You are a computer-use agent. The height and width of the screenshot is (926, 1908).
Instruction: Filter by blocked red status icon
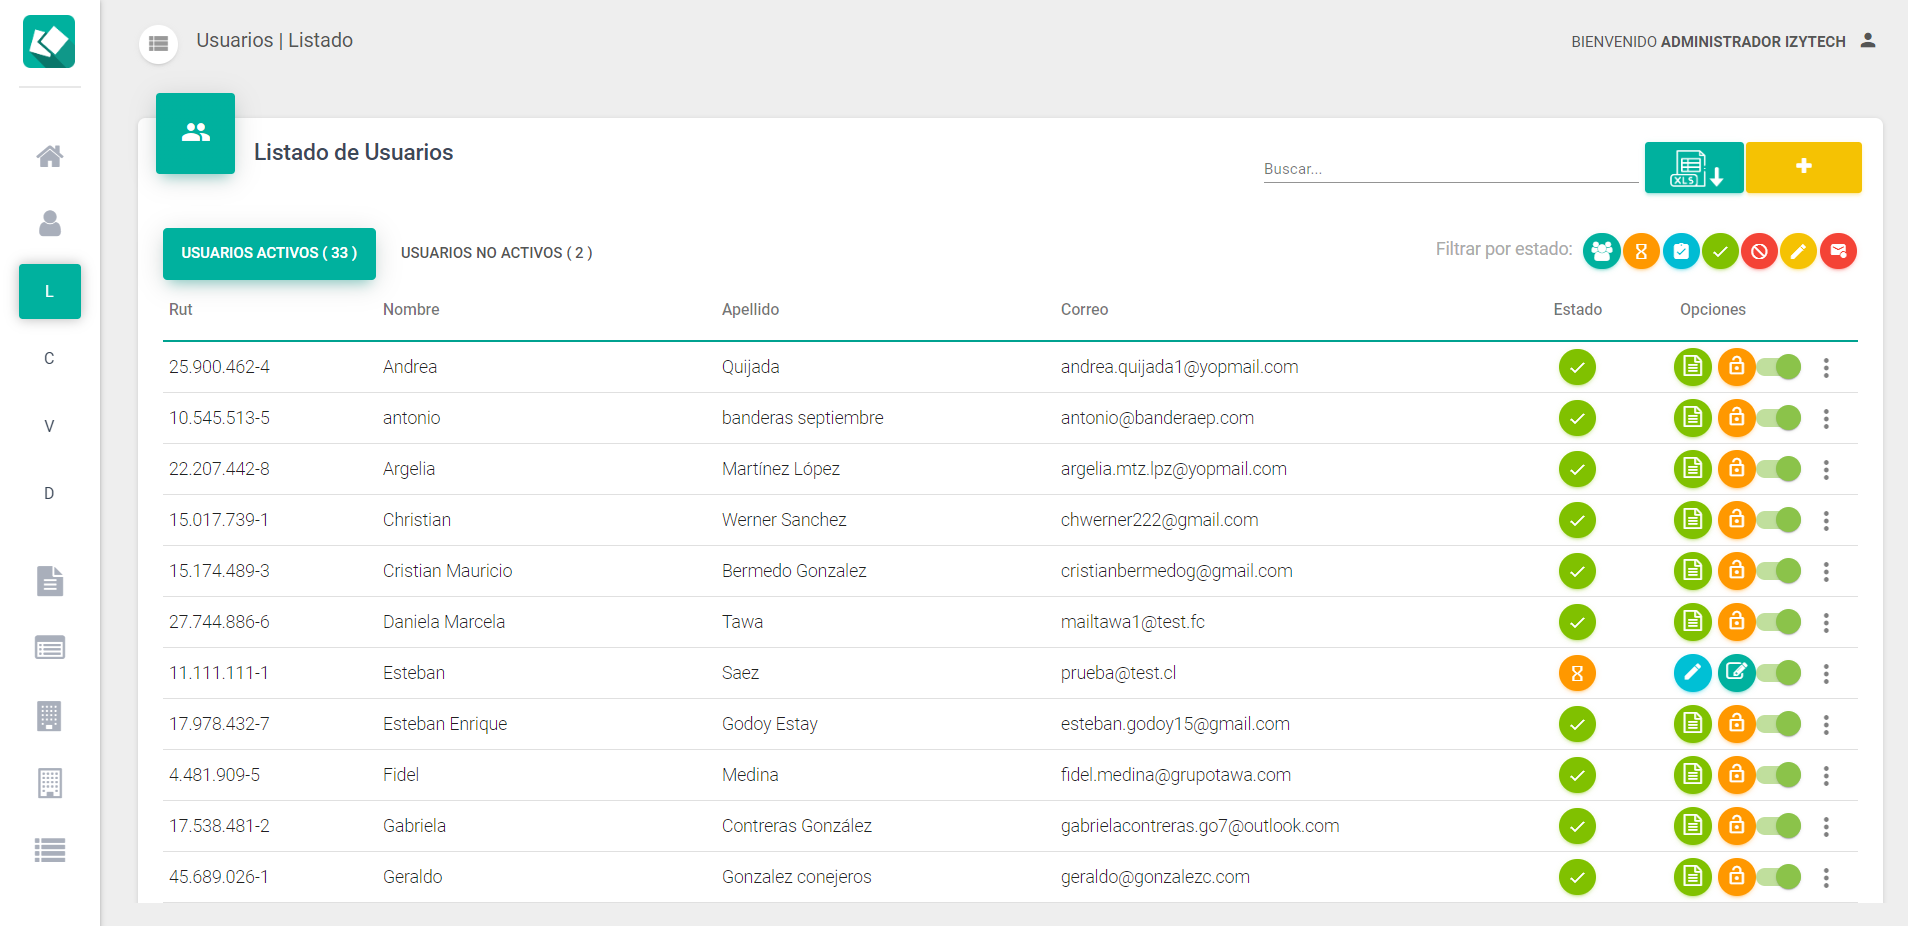click(1759, 251)
